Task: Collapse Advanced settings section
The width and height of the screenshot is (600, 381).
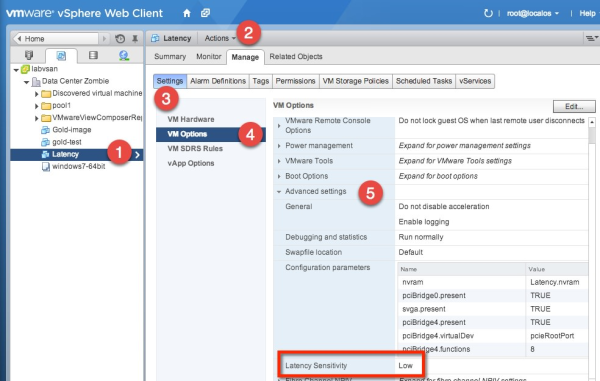Action: [279, 192]
